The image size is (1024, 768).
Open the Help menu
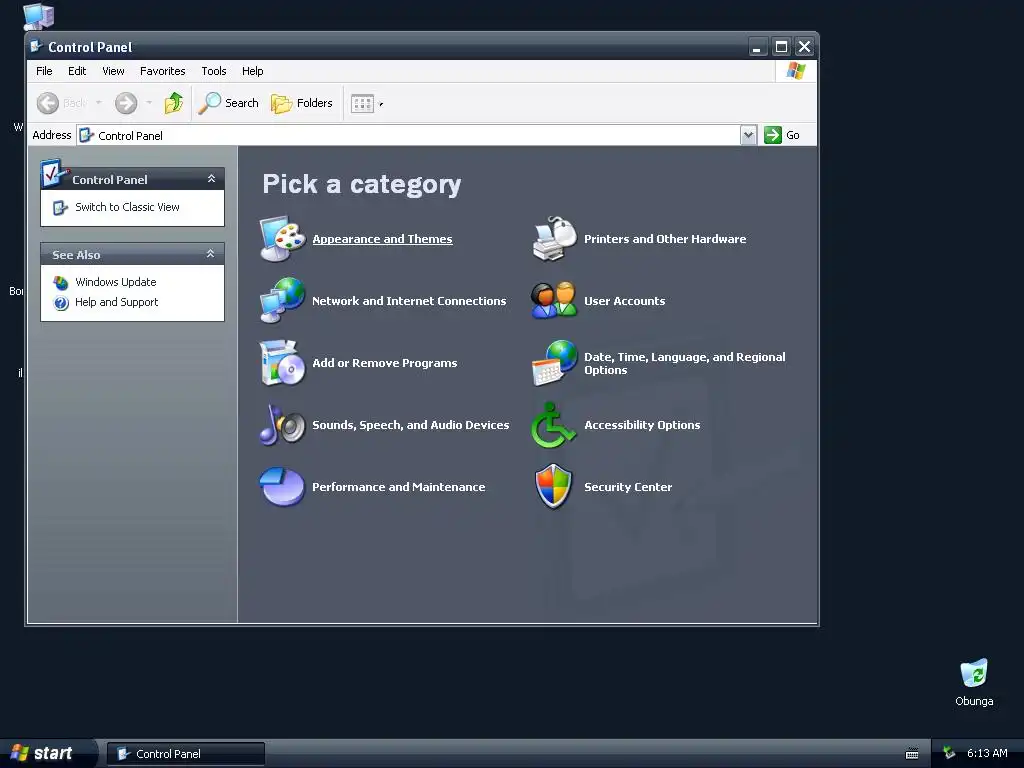click(253, 71)
